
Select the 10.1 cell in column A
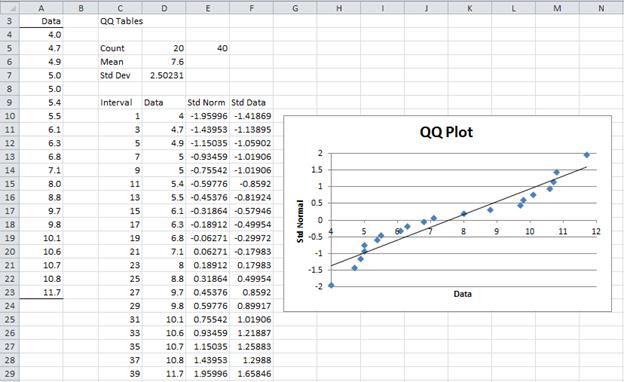tap(41, 238)
